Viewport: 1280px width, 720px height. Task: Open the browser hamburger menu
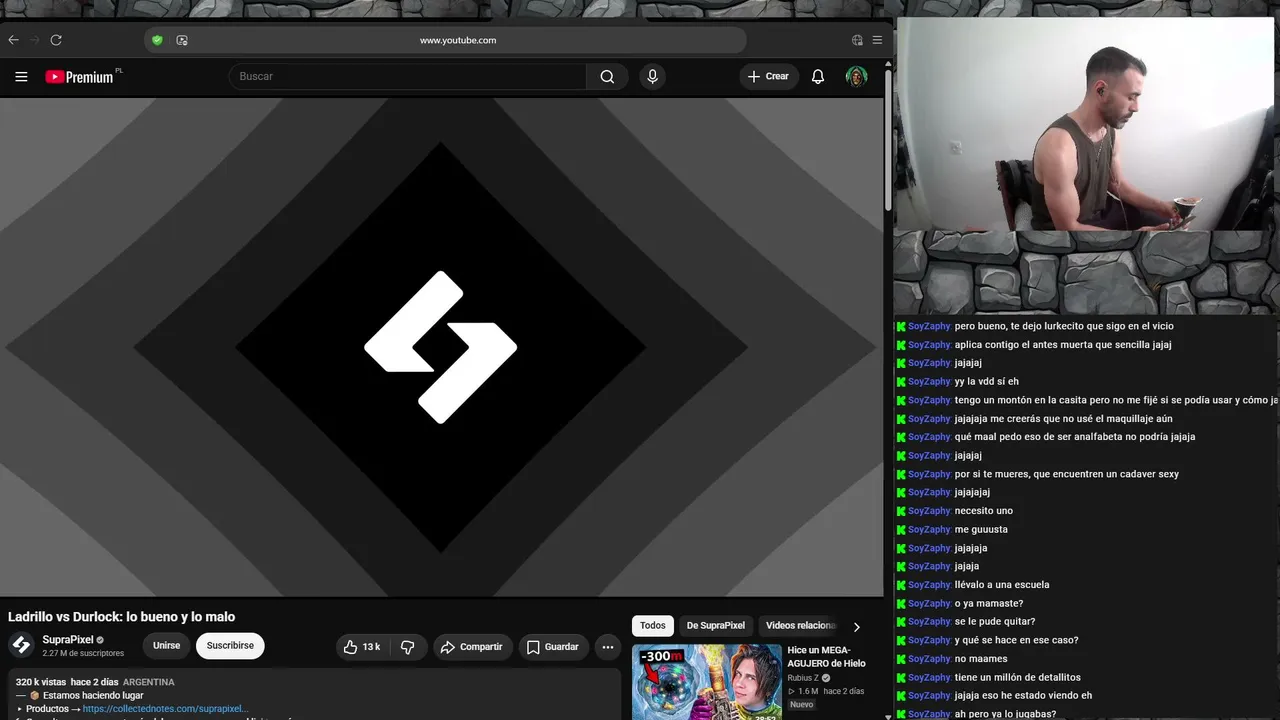click(877, 40)
